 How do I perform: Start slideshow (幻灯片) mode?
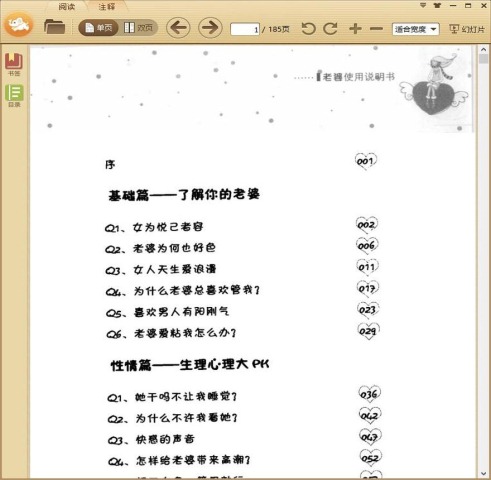(467, 29)
